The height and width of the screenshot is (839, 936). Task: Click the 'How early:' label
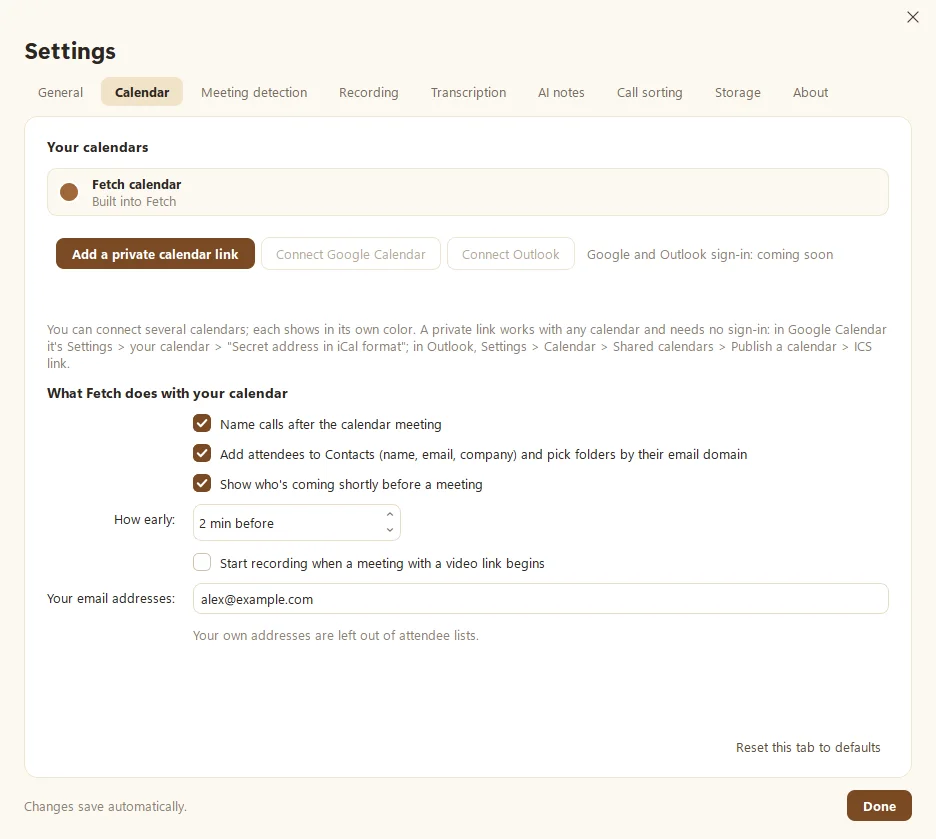(x=144, y=520)
